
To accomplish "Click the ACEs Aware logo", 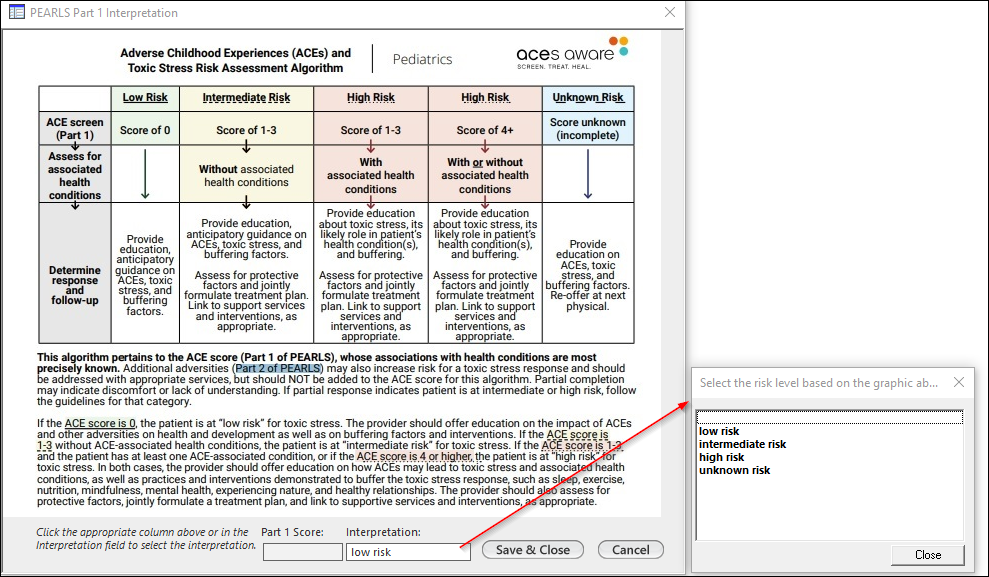I will [572, 54].
